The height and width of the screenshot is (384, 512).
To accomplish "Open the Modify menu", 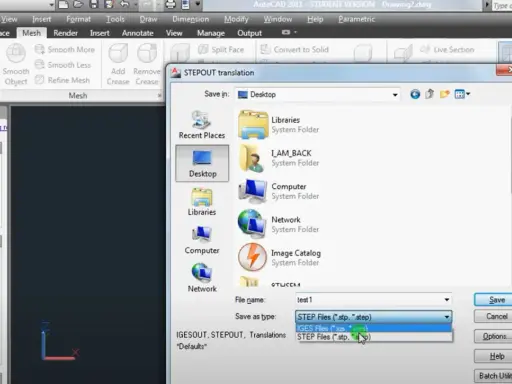I will [x=236, y=19].
